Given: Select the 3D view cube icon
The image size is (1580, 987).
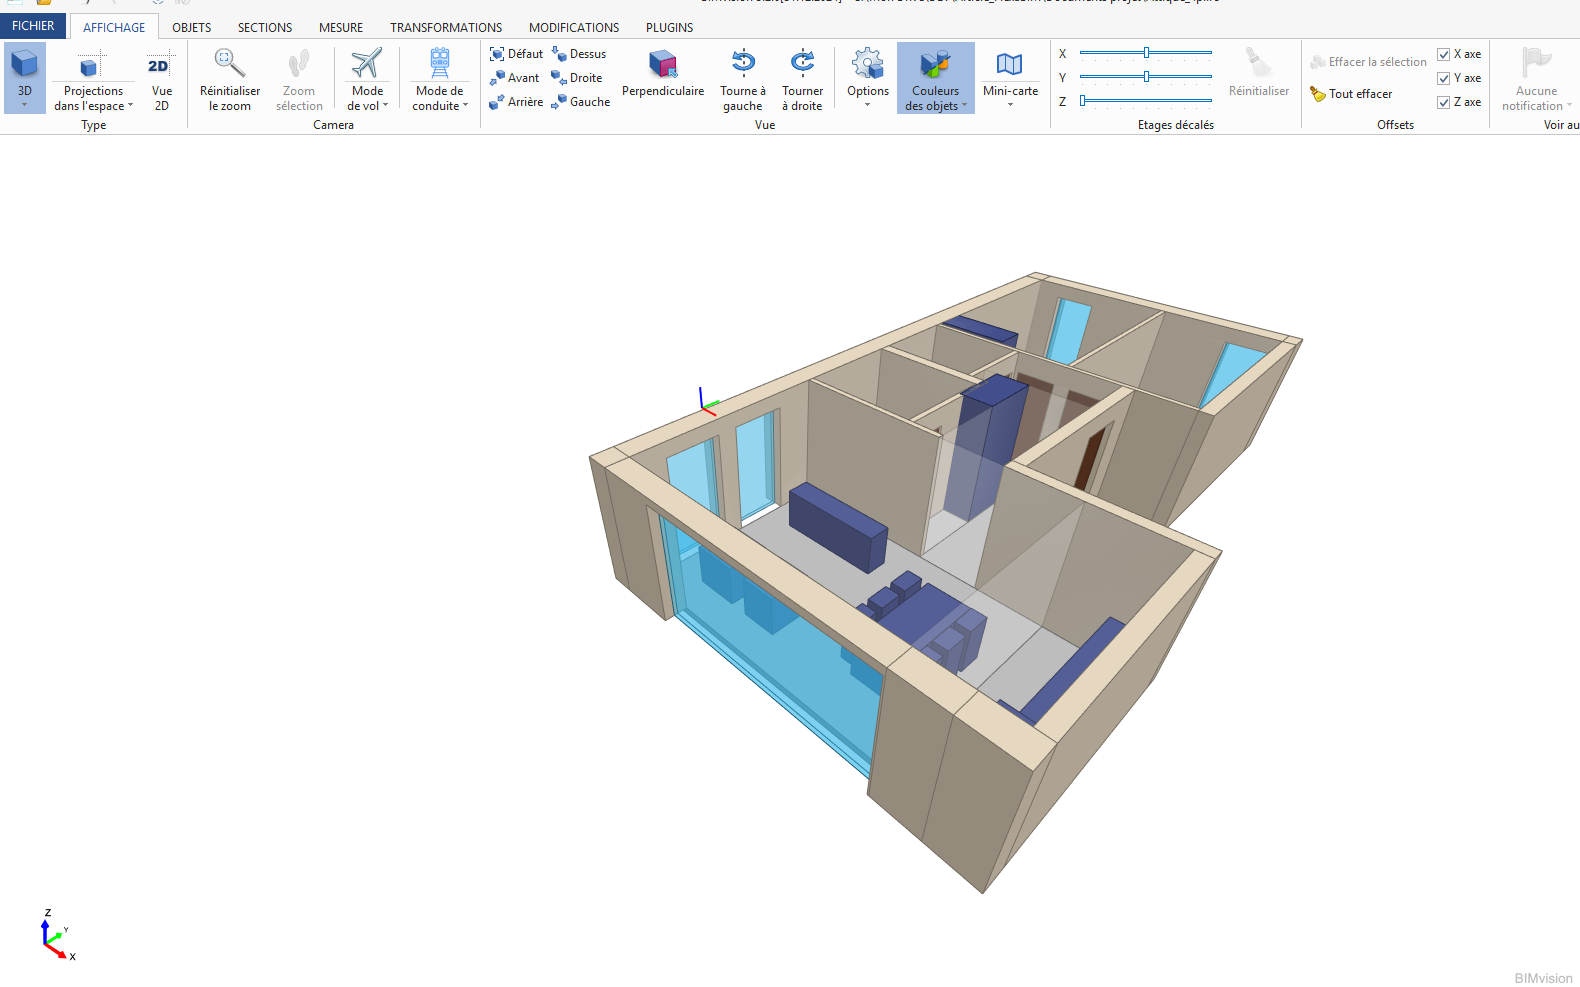Looking at the screenshot, I should click(24, 64).
